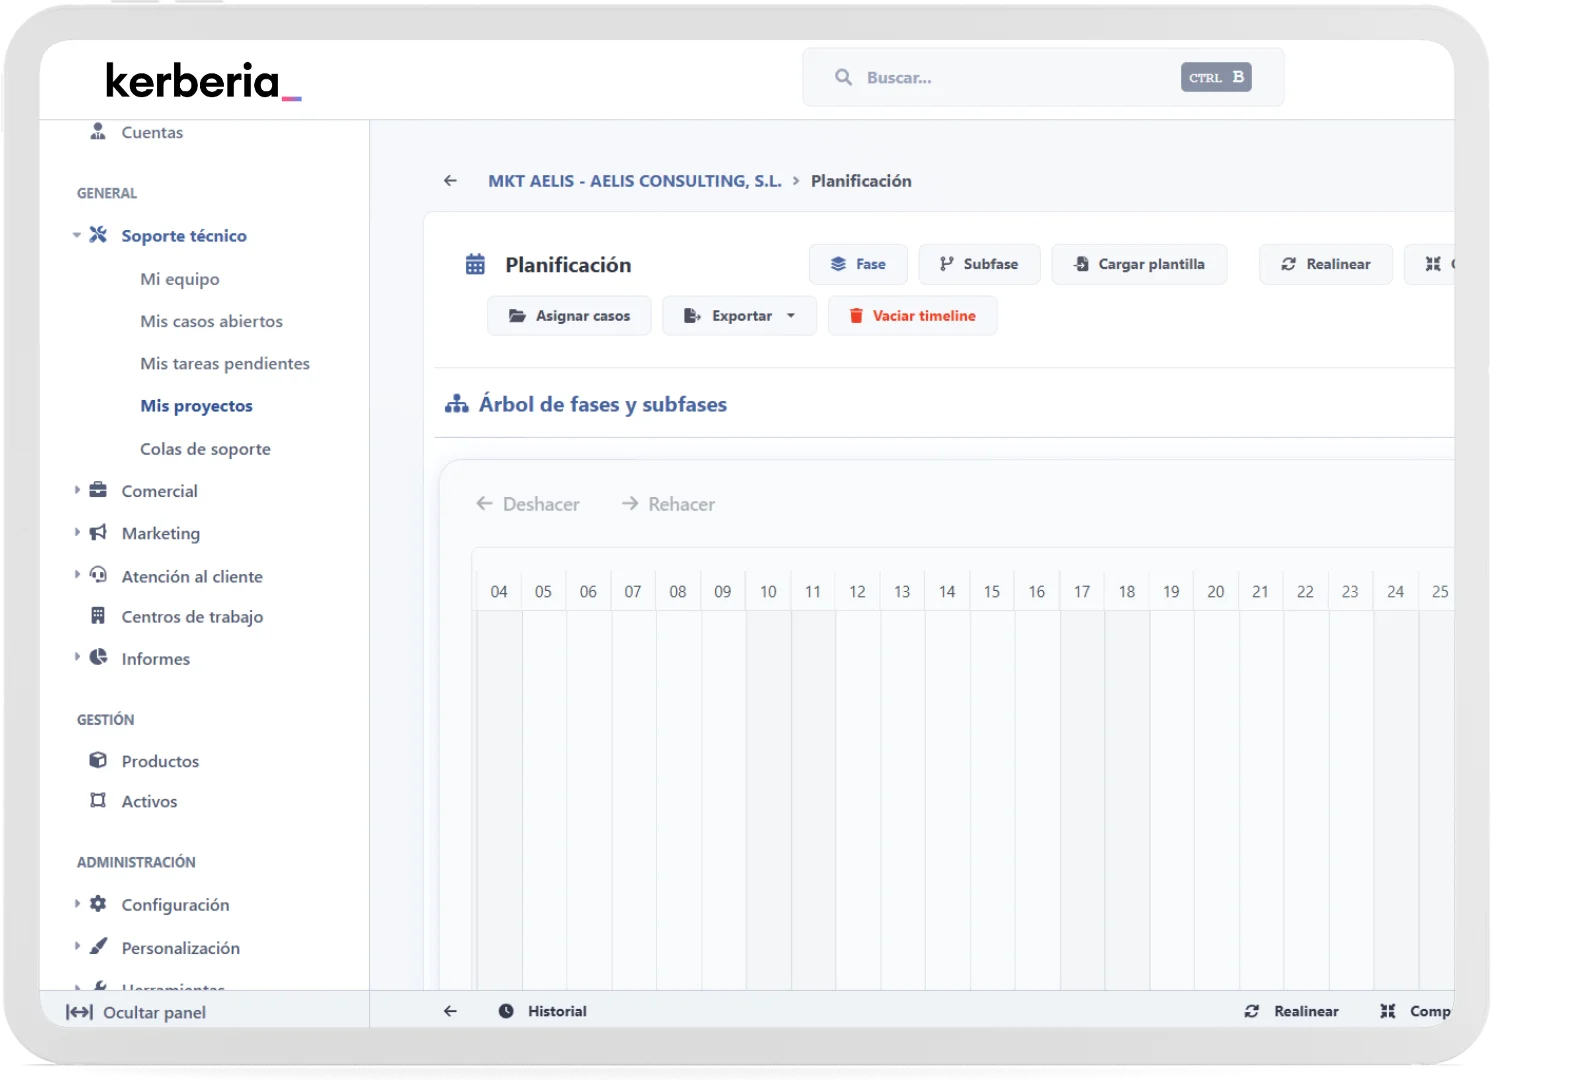
Task: Click the search magnifier icon
Action: coord(843,78)
